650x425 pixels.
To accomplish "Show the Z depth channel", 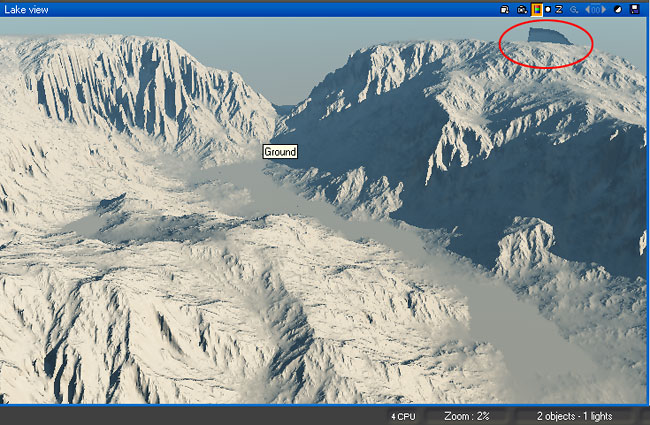I will coord(559,9).
